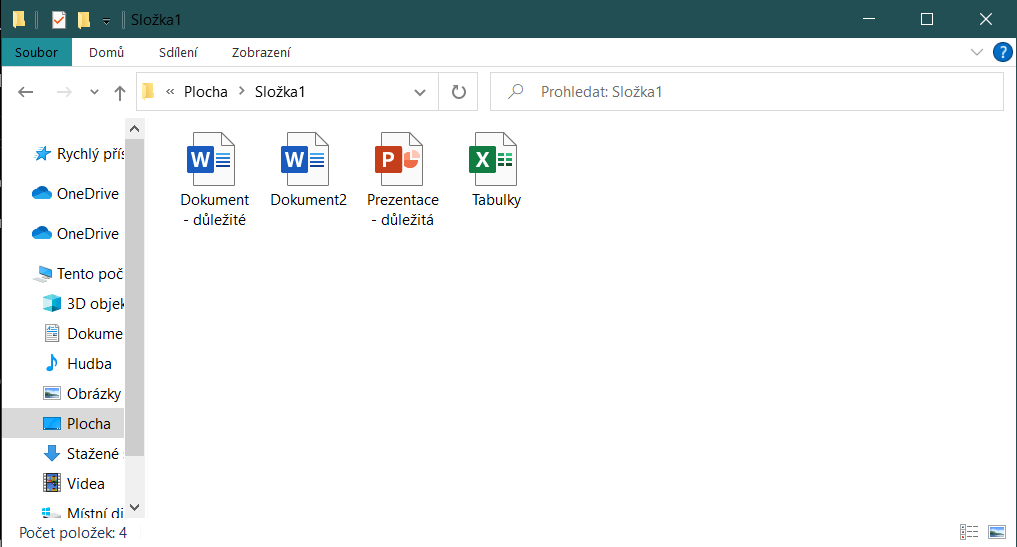Click the Plocha breadcrumb in address bar

(x=206, y=92)
